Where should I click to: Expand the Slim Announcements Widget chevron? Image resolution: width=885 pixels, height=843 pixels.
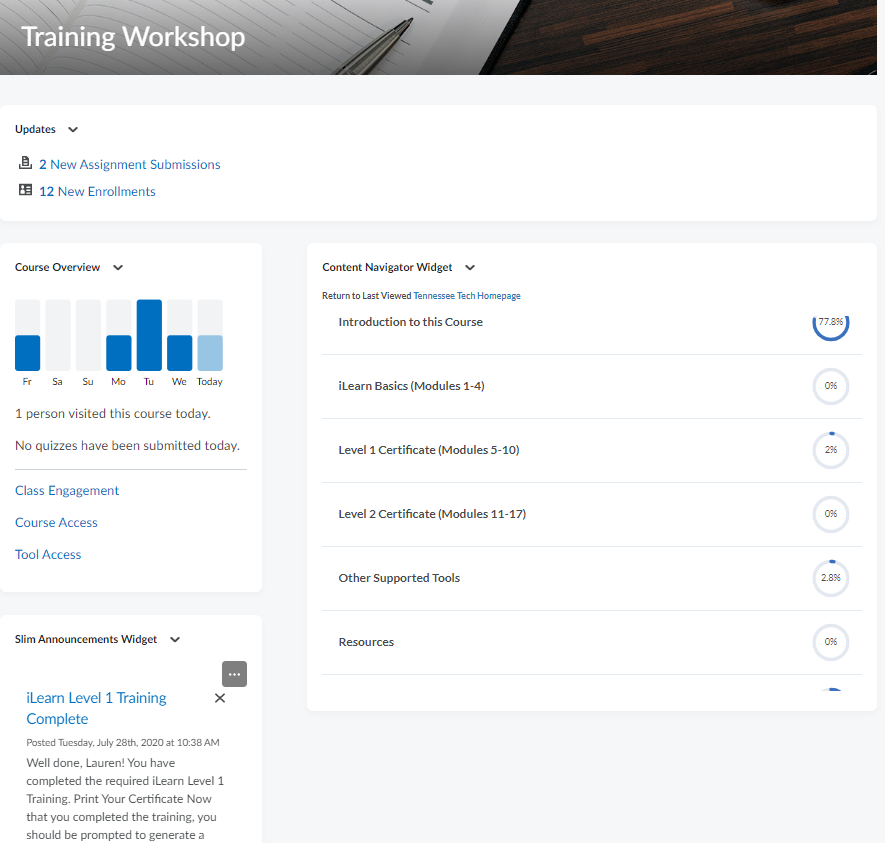(x=175, y=640)
